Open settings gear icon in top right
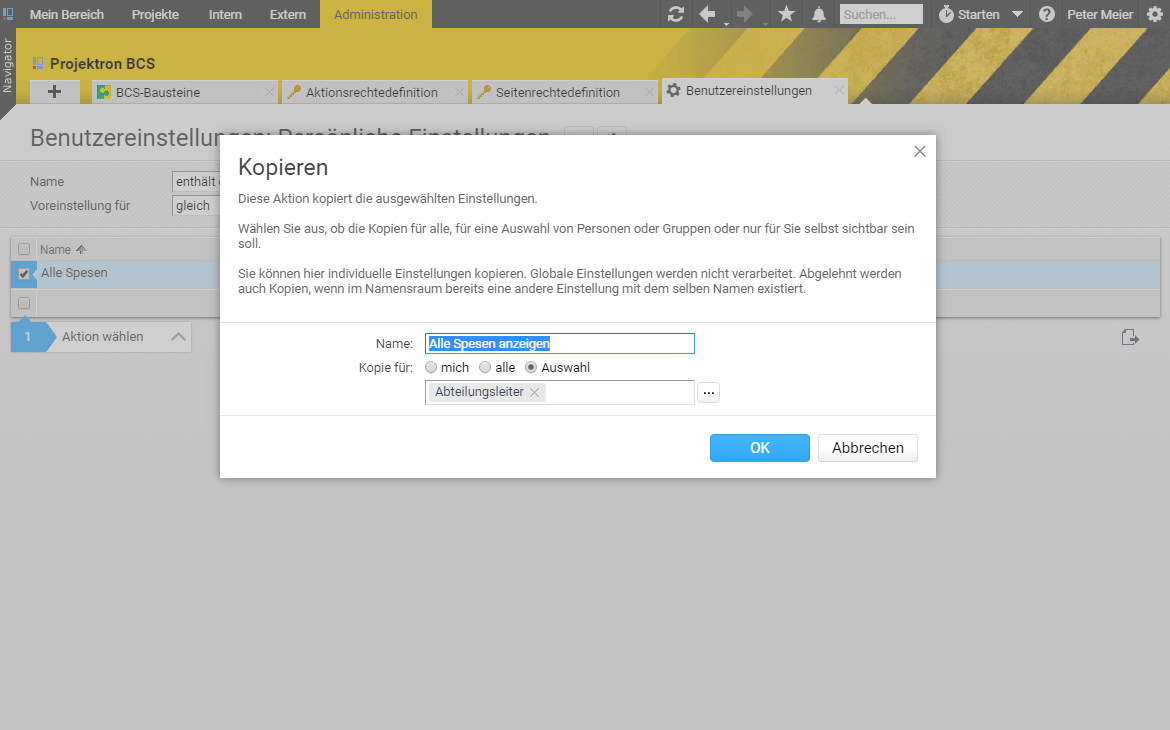Viewport: 1170px width, 730px height. 1154,14
